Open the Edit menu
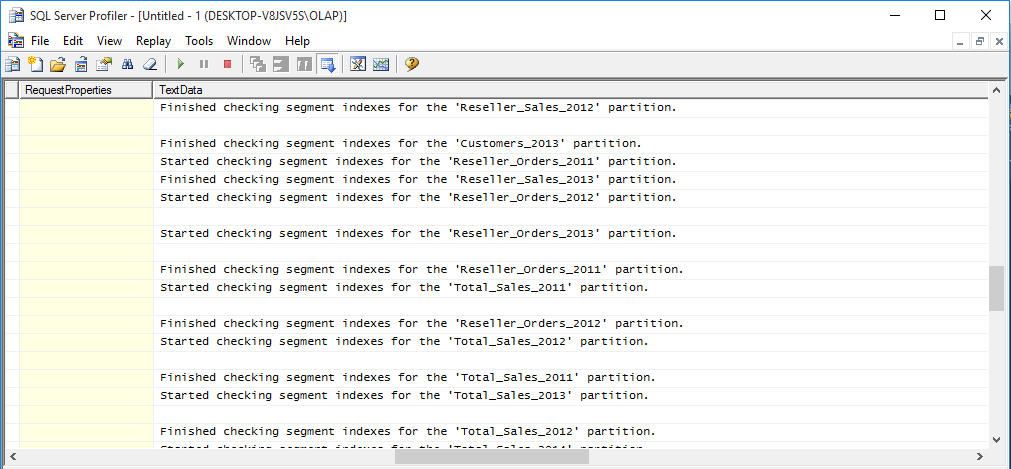 pyautogui.click(x=73, y=41)
